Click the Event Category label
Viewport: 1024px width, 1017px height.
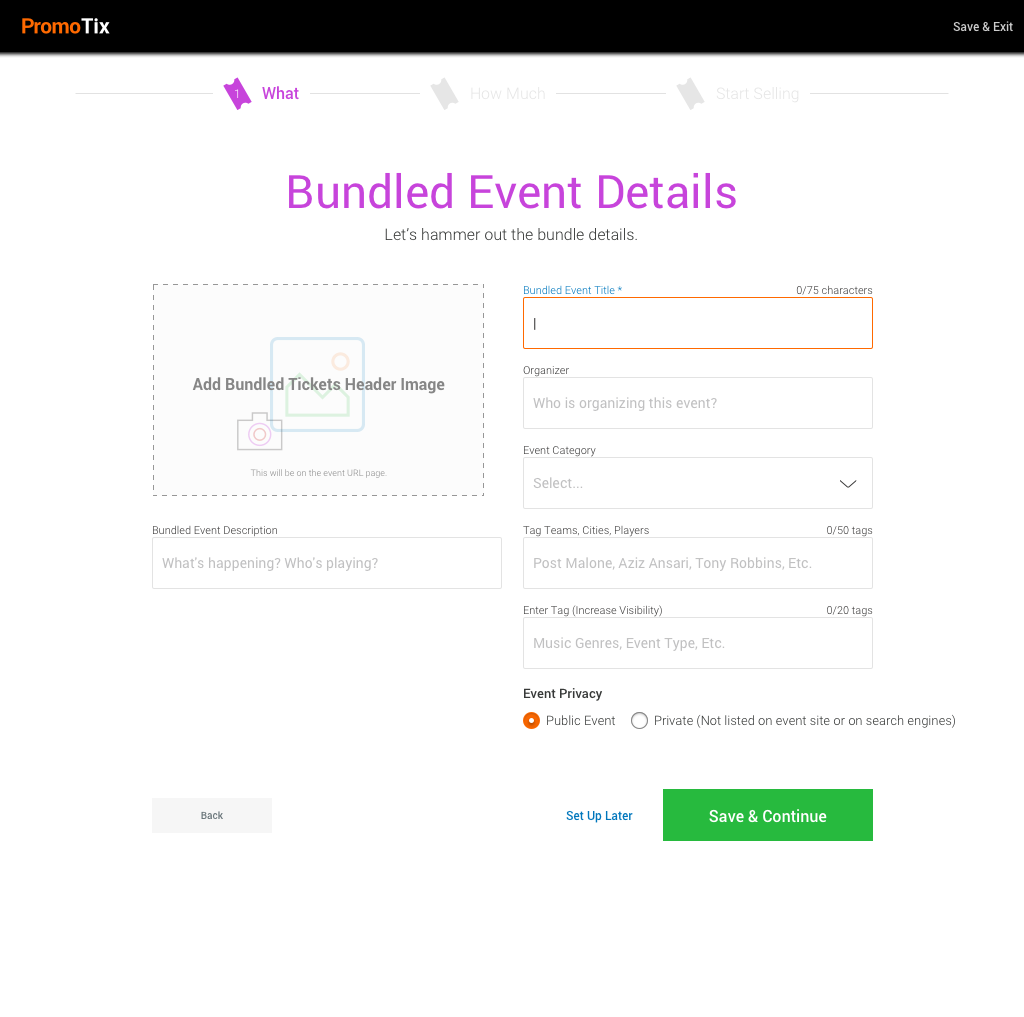(x=559, y=450)
